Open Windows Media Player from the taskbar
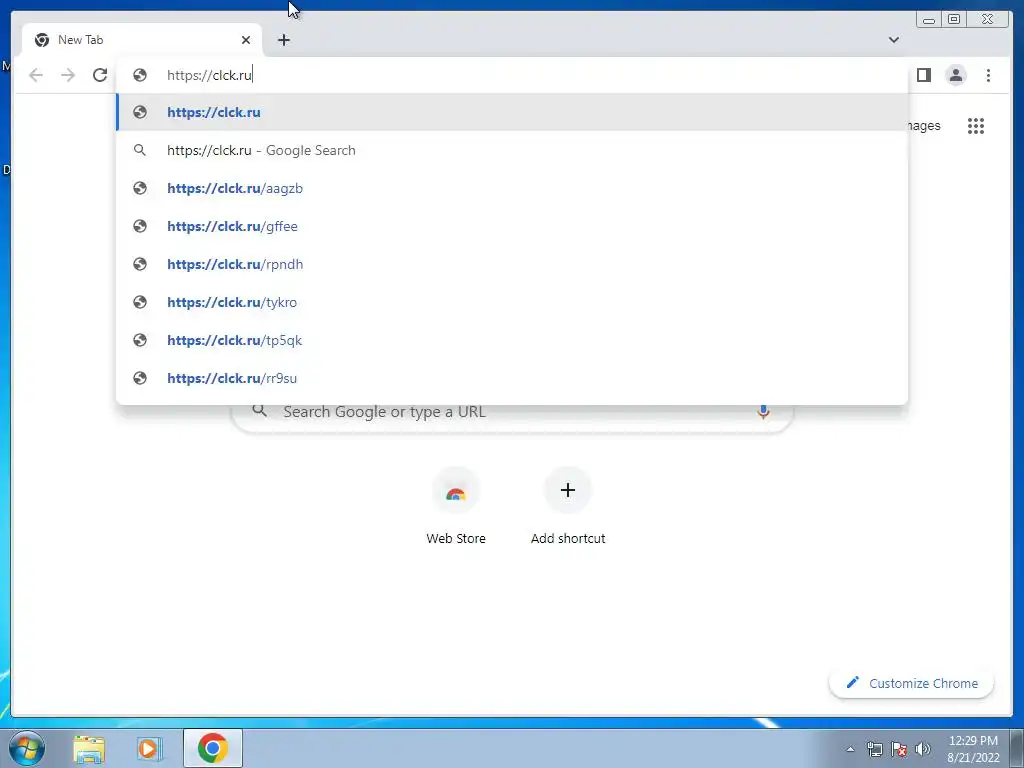This screenshot has height=768, width=1024. pos(150,748)
